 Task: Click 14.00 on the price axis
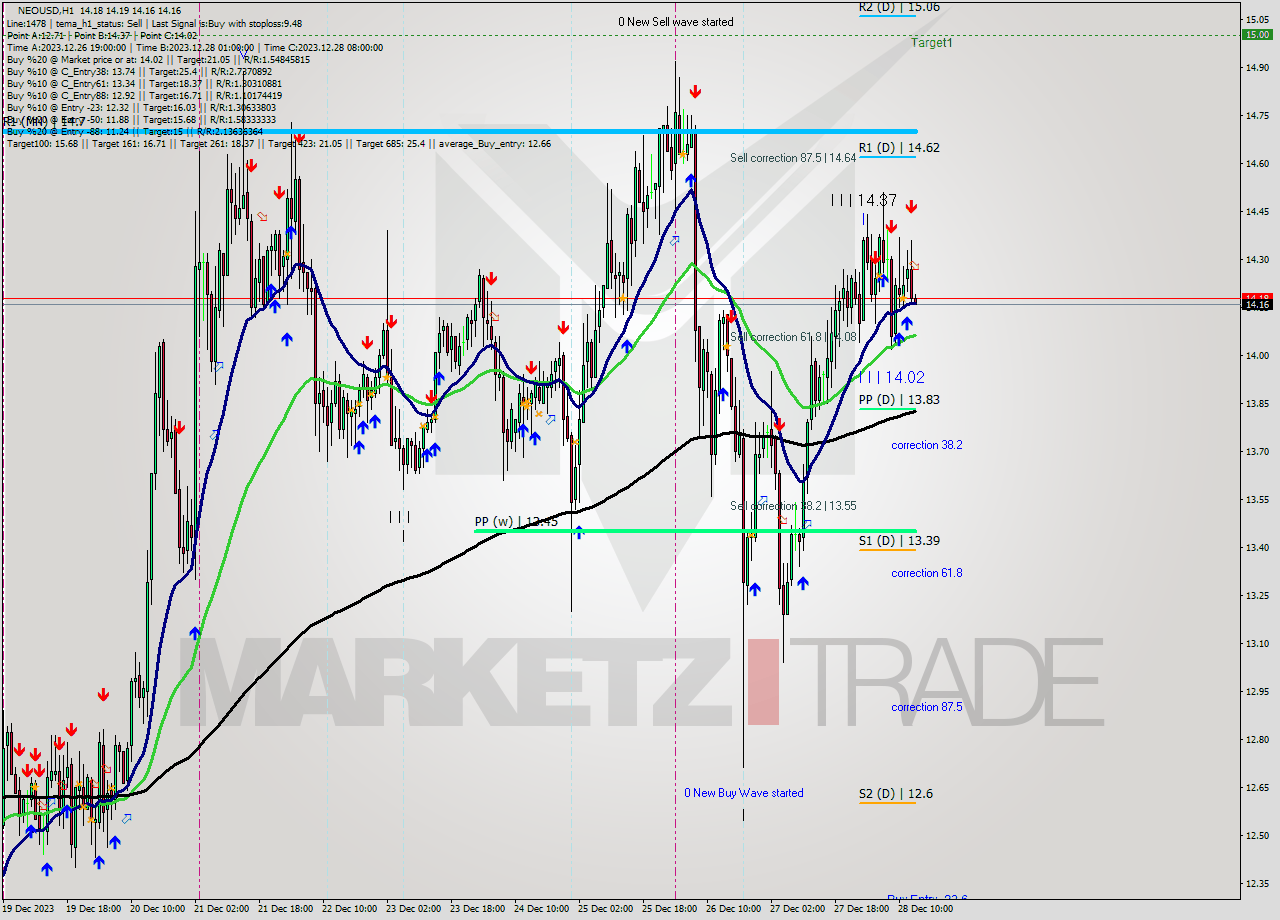coord(1257,355)
